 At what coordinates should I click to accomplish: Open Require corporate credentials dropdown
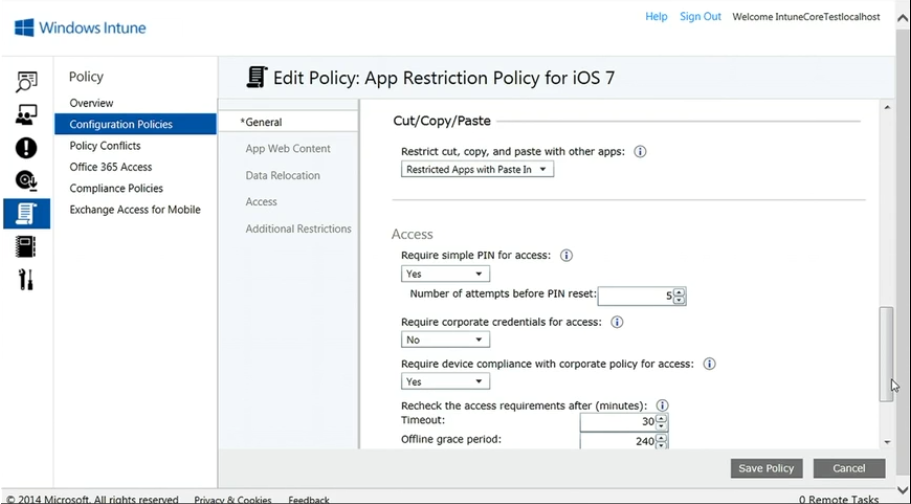point(445,340)
